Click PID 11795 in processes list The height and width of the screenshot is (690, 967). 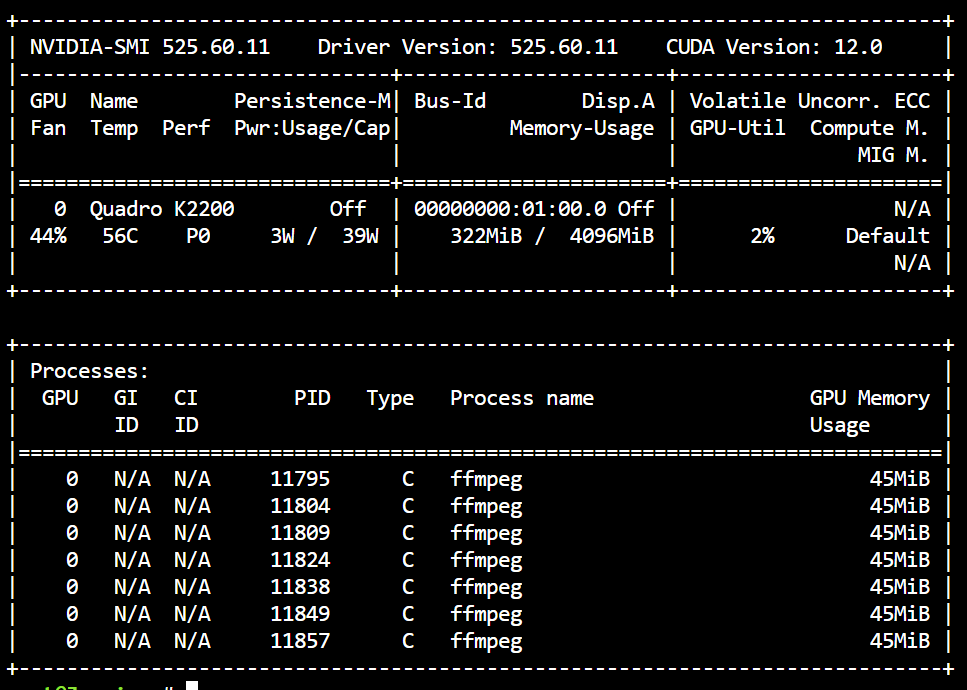[x=300, y=479]
